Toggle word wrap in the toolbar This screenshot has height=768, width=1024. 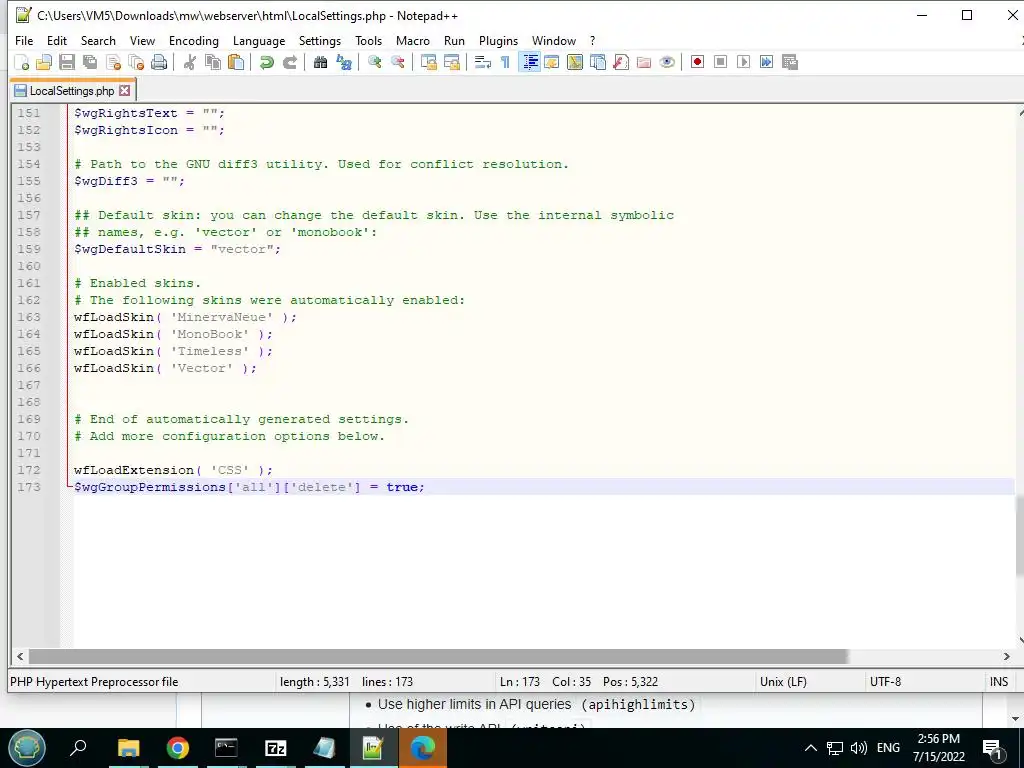tap(483, 62)
